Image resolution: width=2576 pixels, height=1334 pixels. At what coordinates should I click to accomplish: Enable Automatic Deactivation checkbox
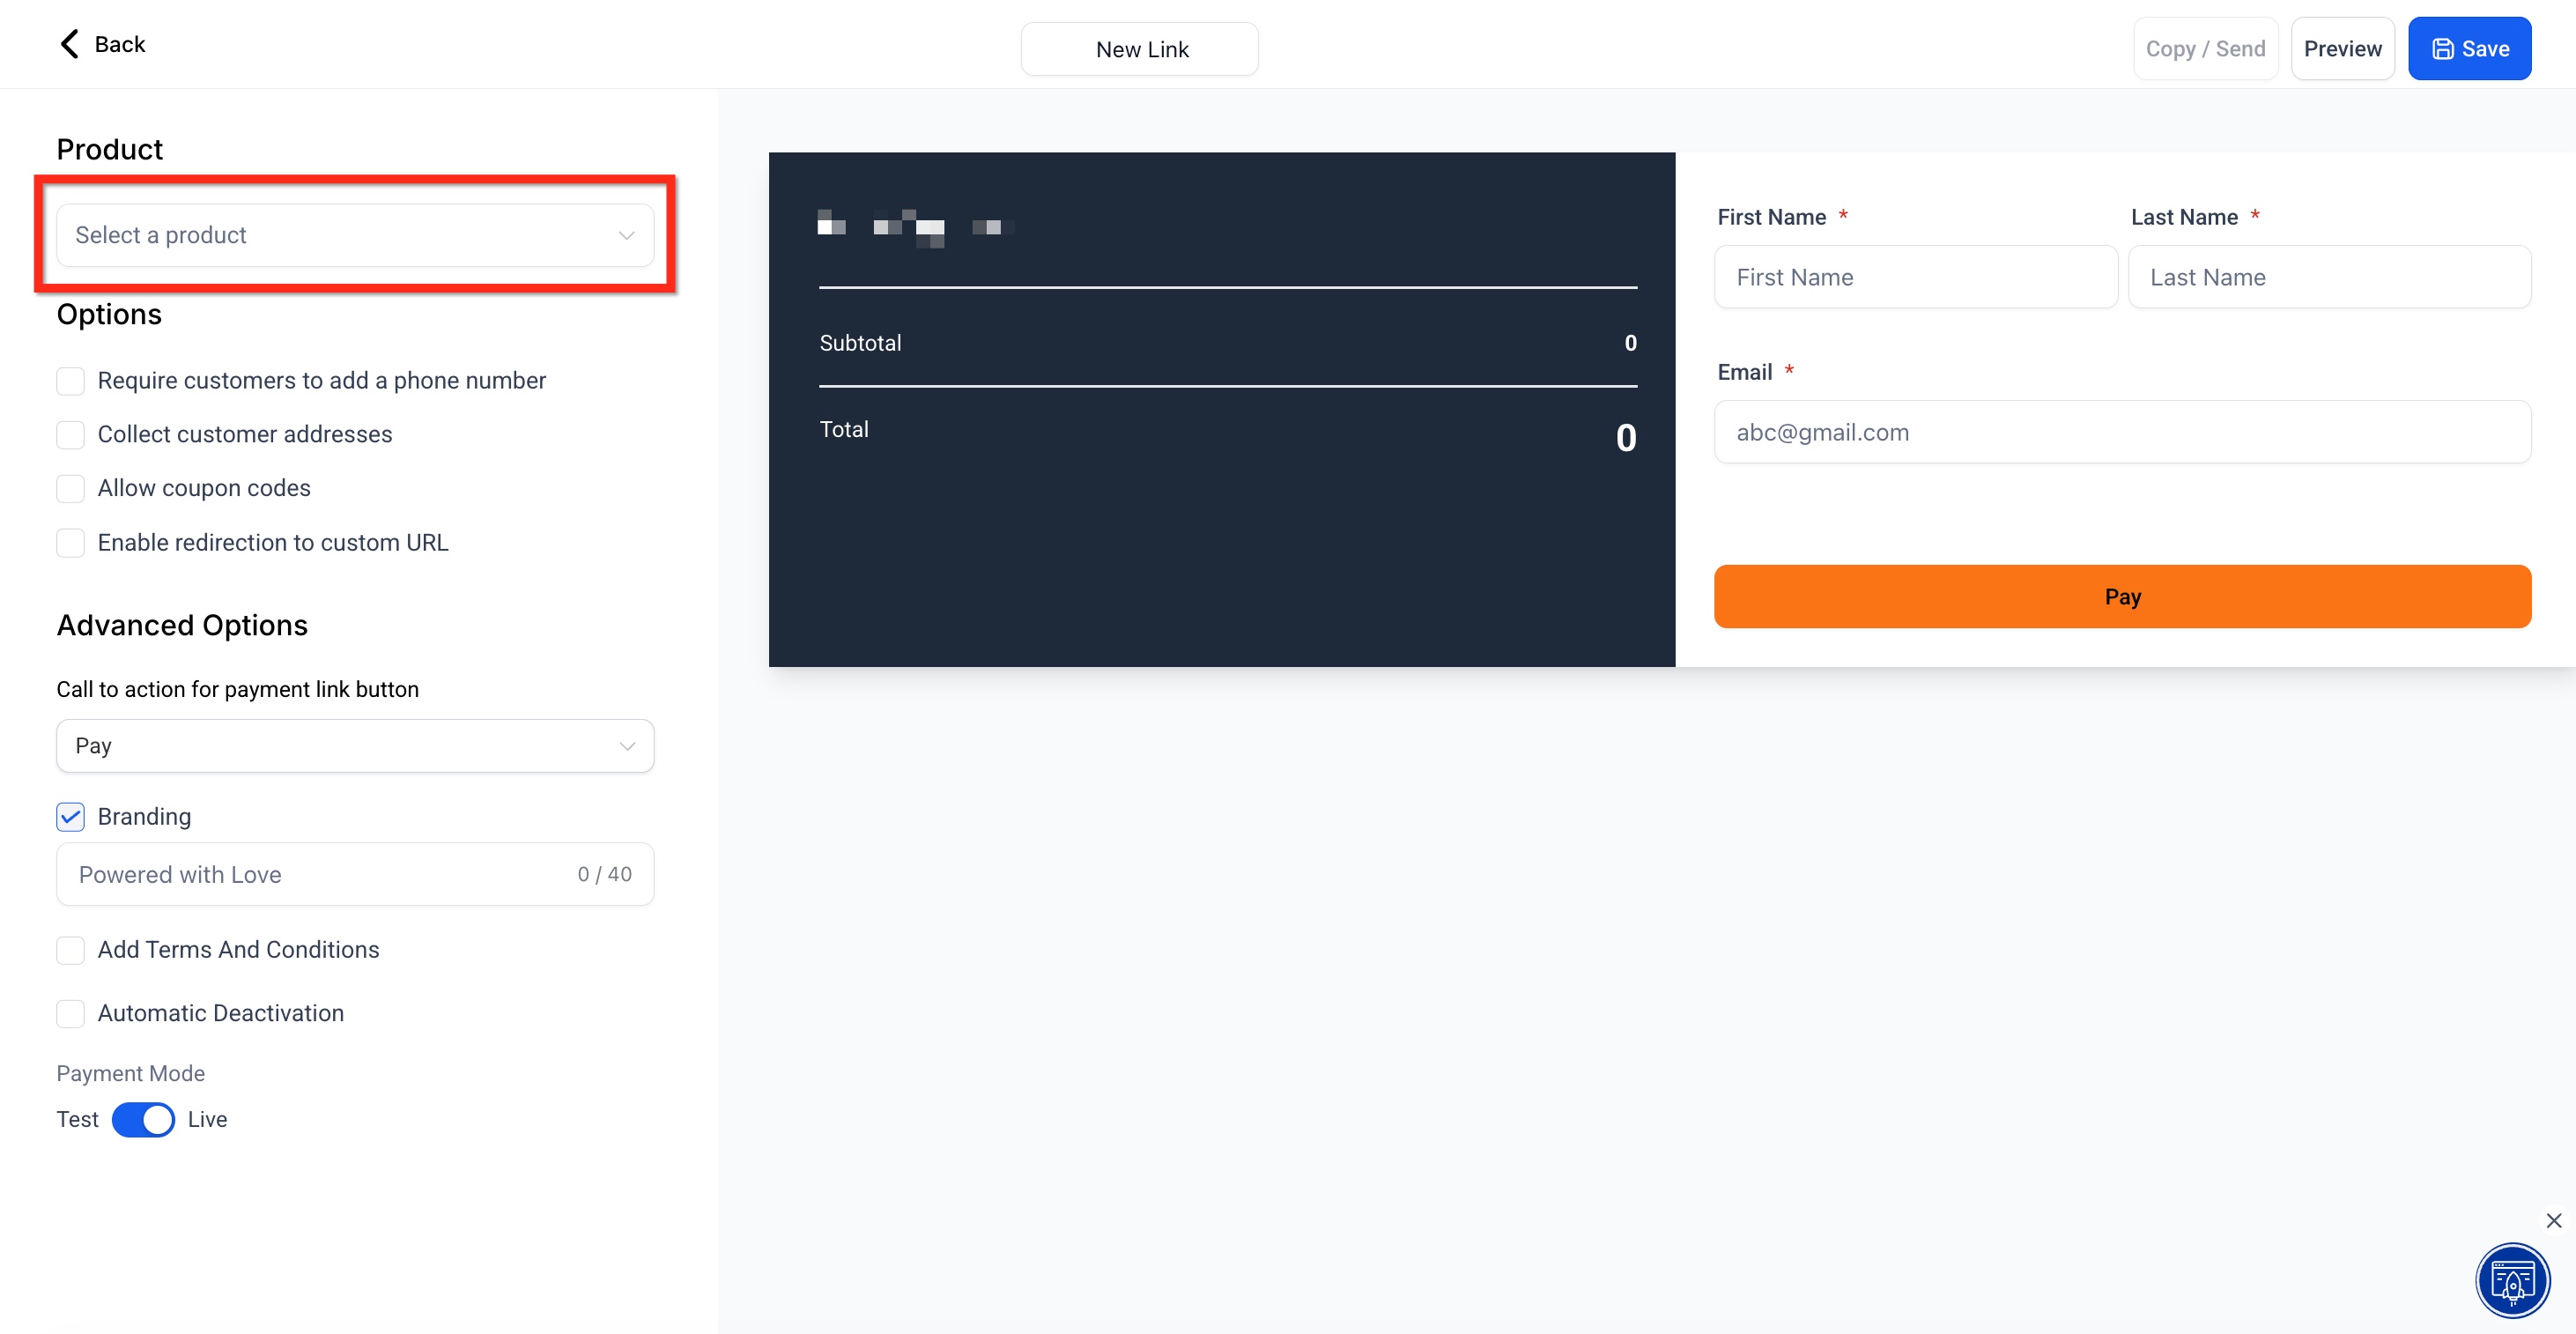tap(70, 1014)
